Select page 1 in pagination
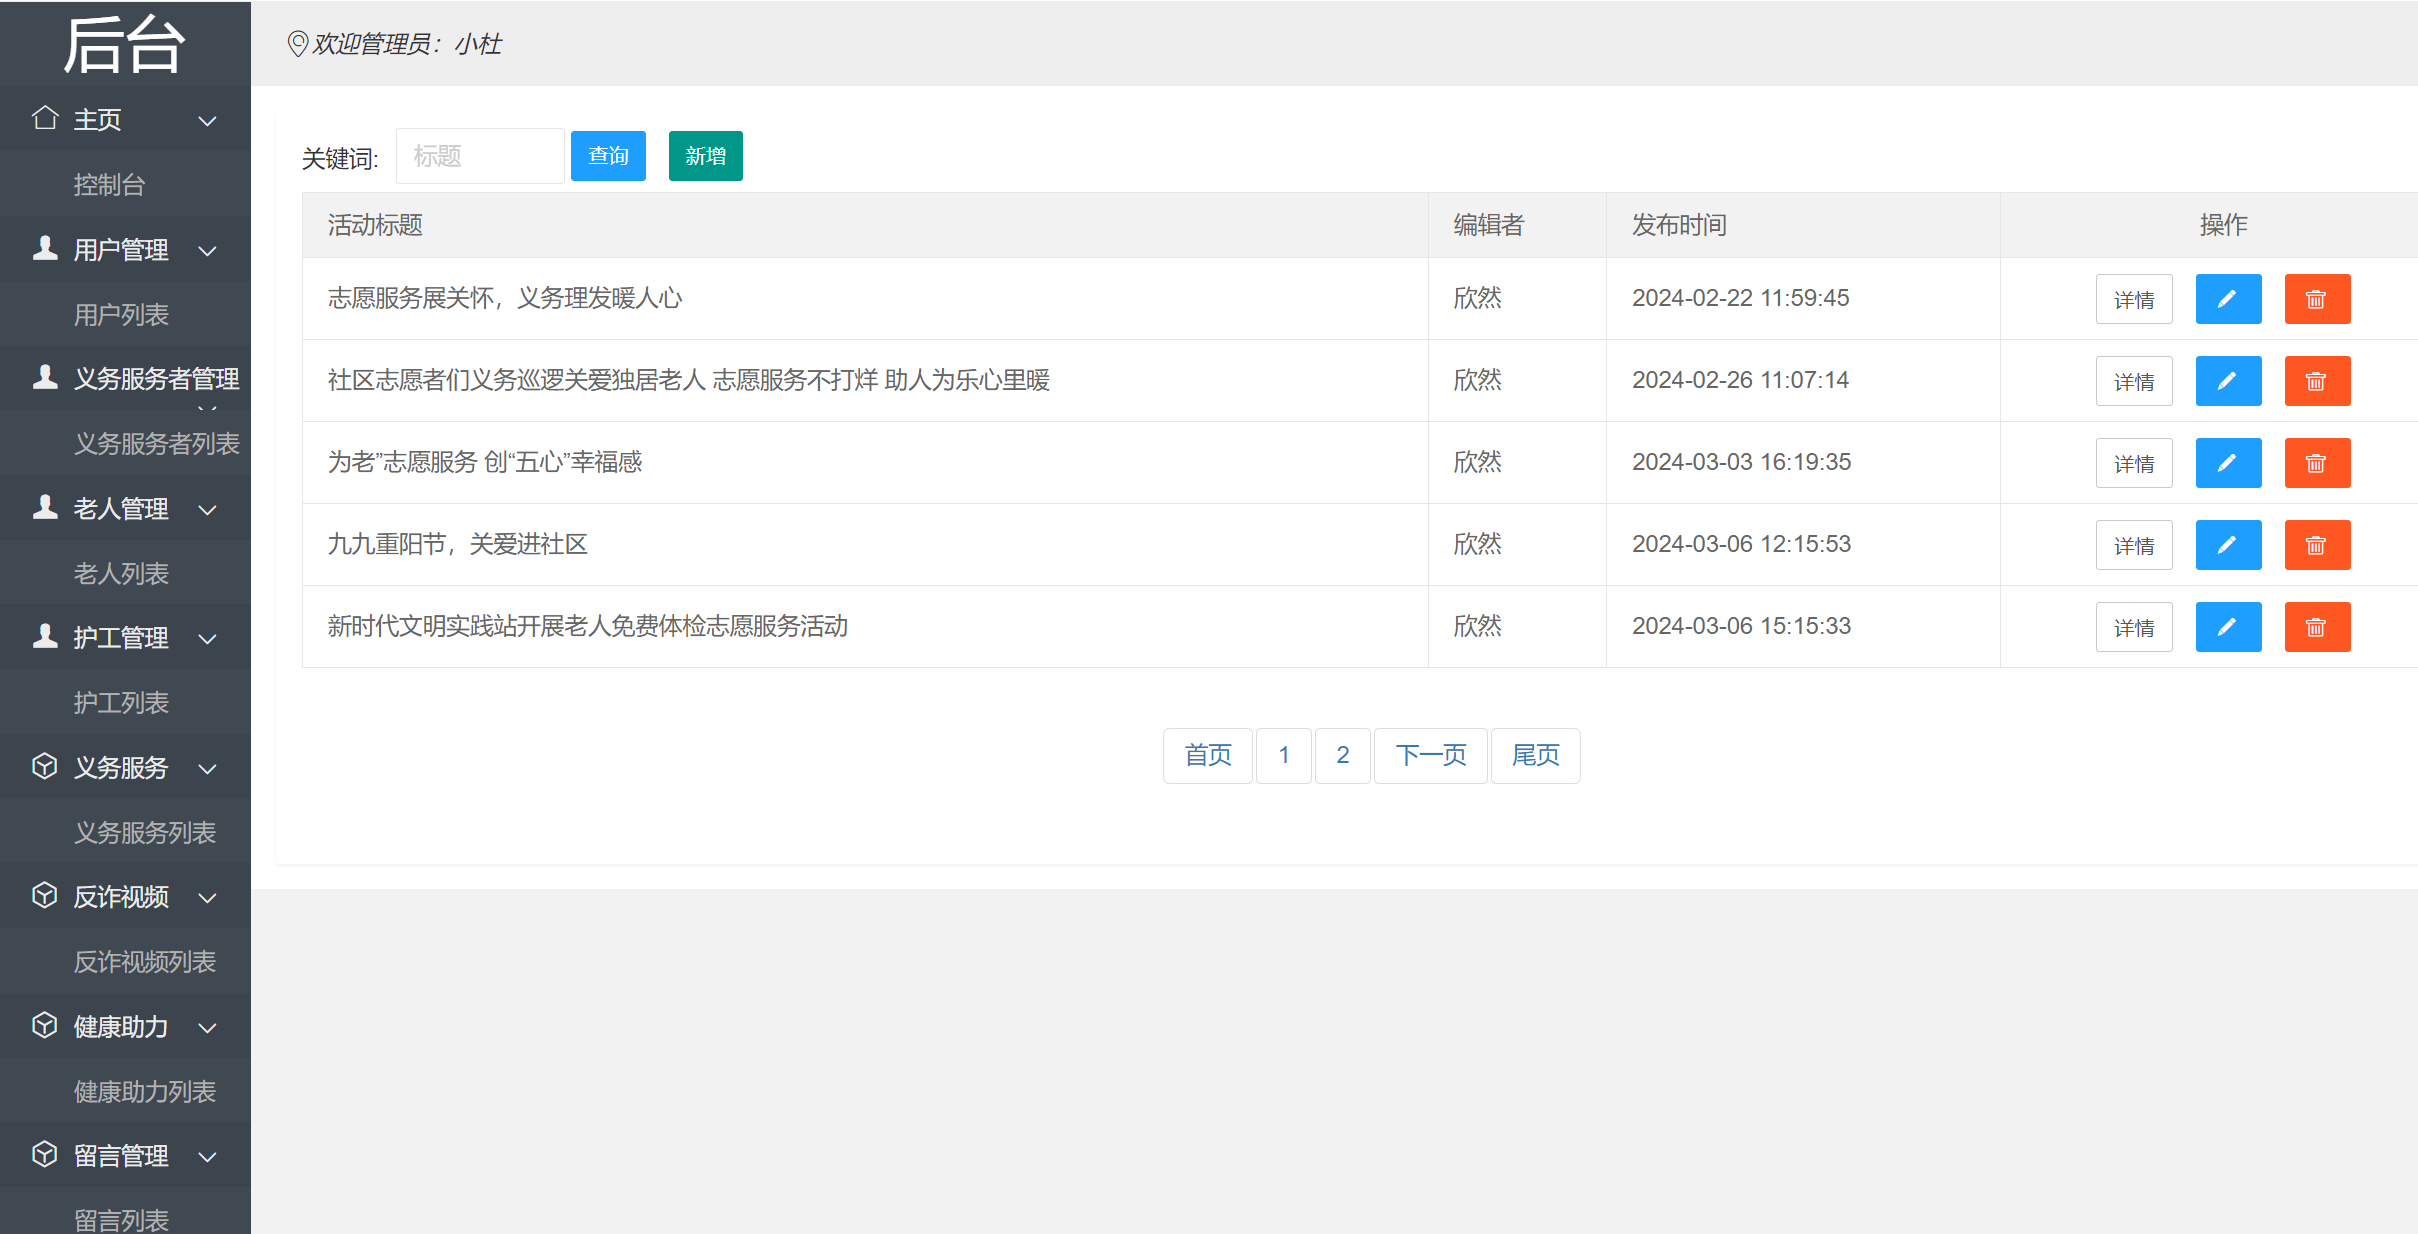Screen dimensions: 2418x1234 tap(1284, 755)
